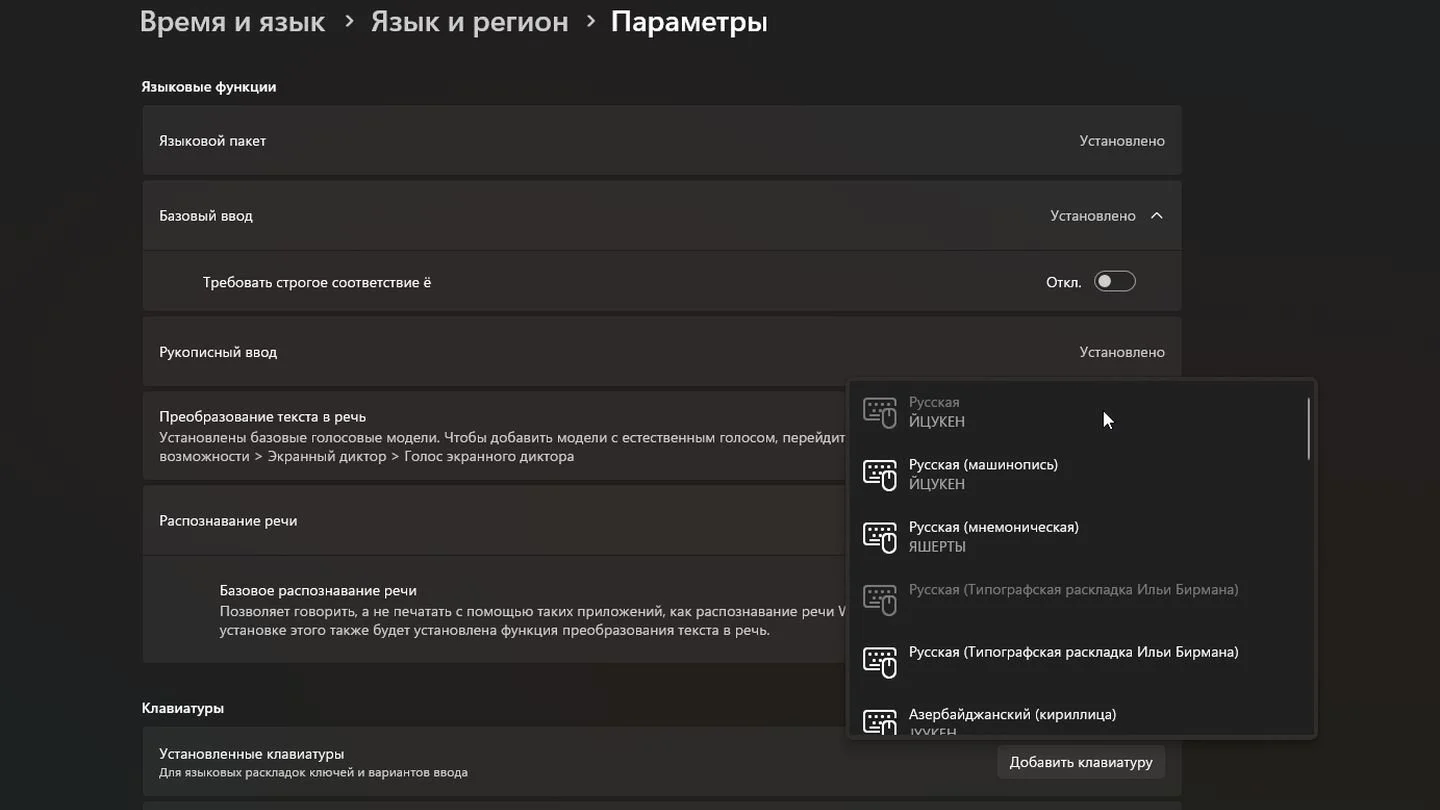
Task: Click the greyed Русская ЙЦУКЕН entry
Action: click(x=1080, y=412)
